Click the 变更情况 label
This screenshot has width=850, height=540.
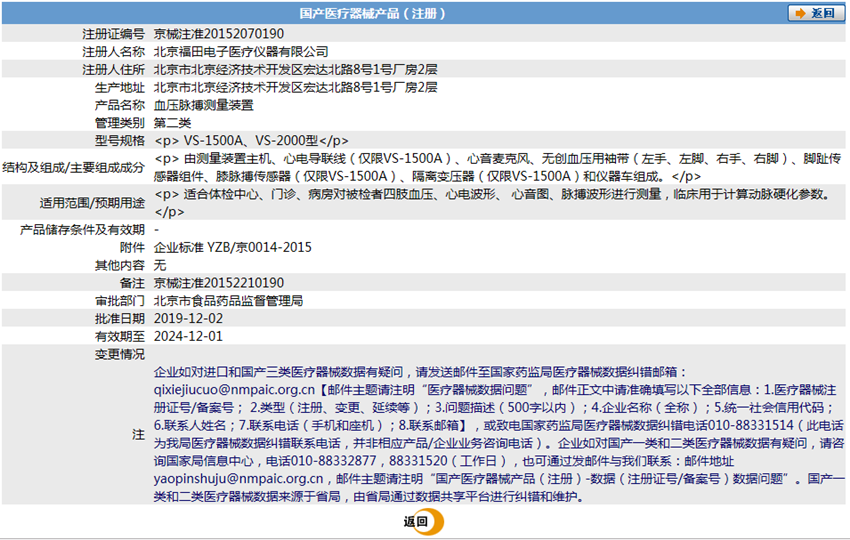coord(120,355)
